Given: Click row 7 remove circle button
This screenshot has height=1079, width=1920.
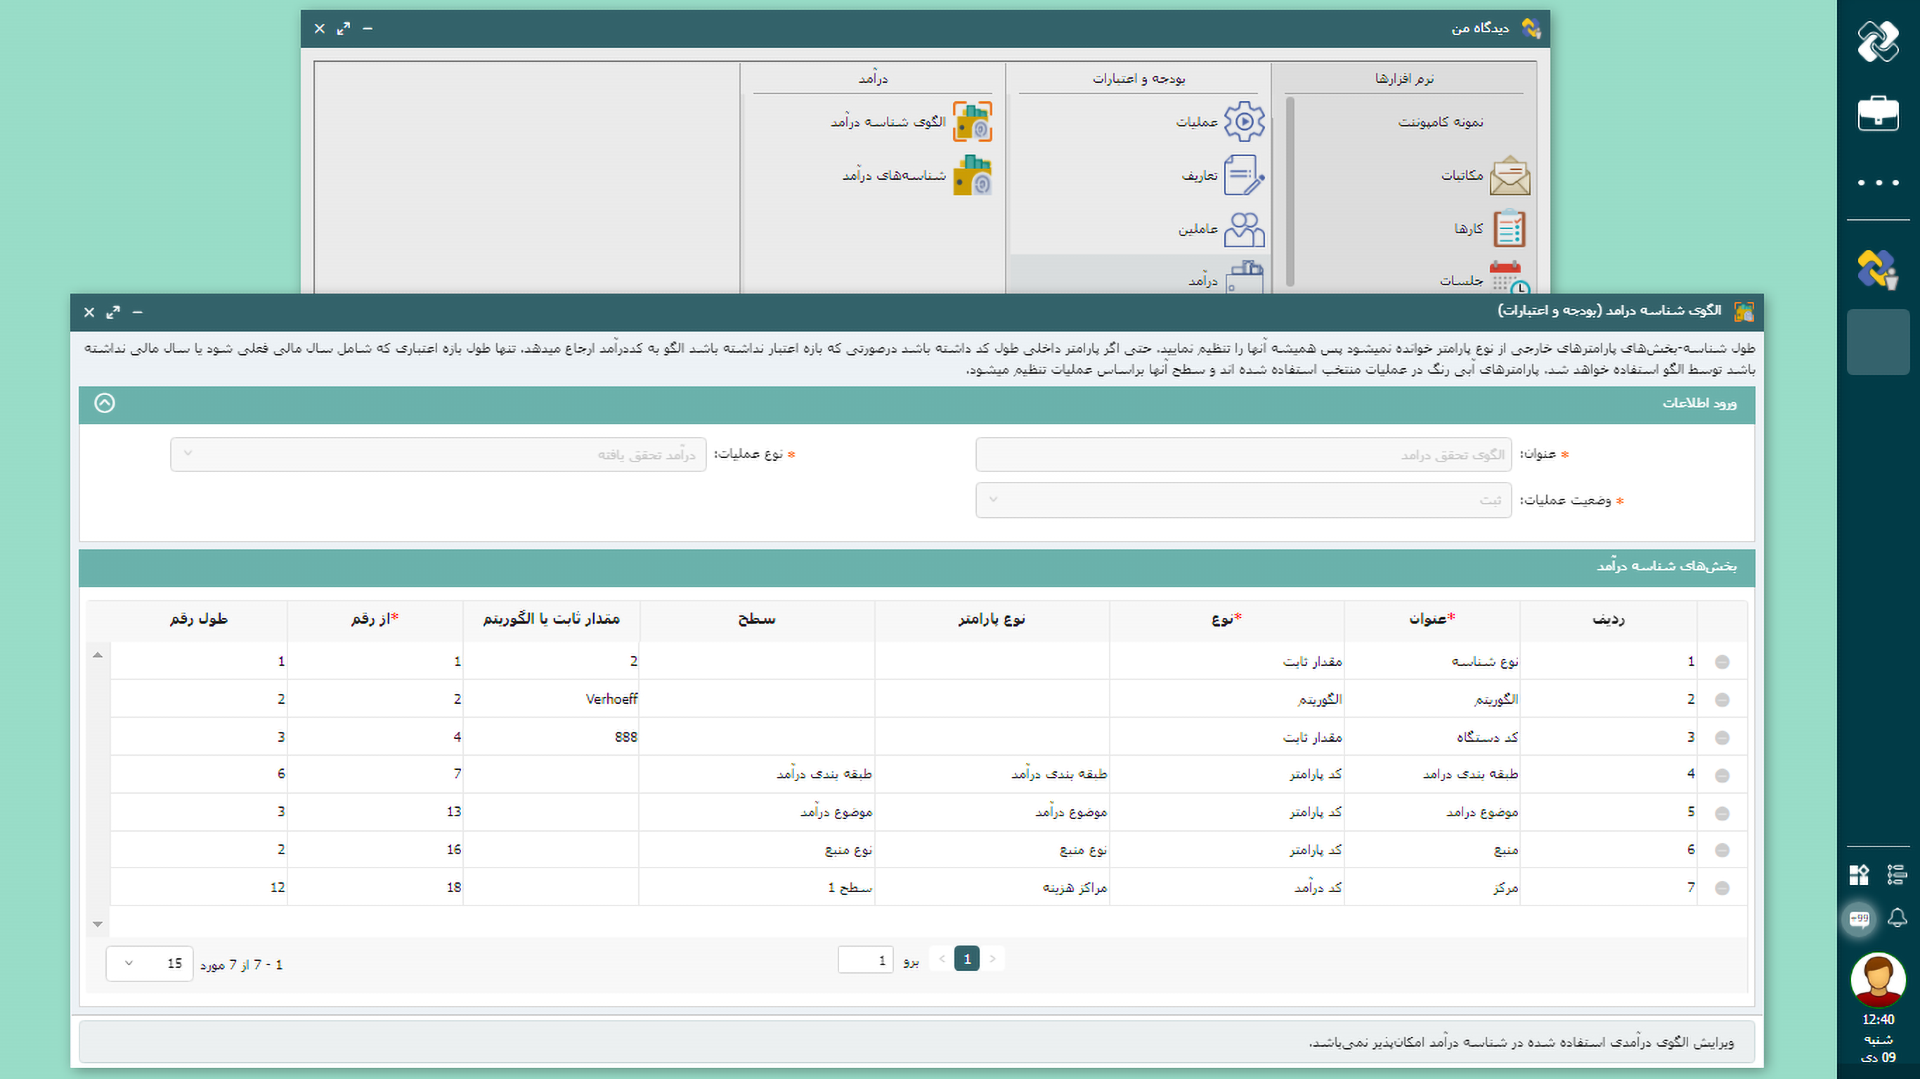Looking at the screenshot, I should [x=1722, y=888].
